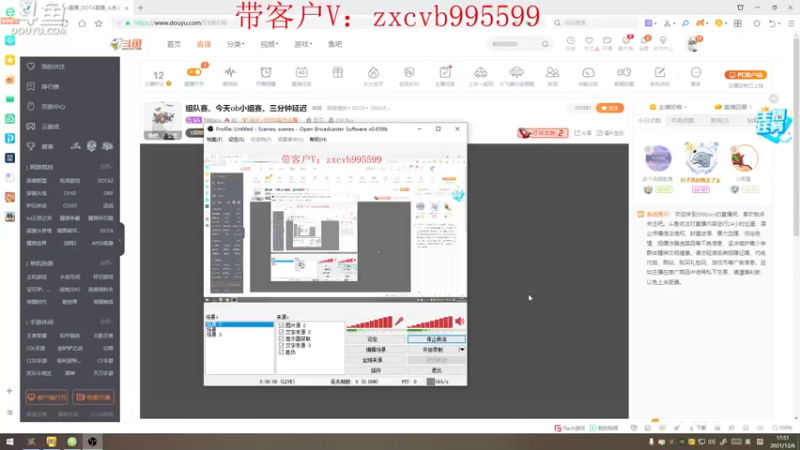Viewport: 800px width, 450px height.
Task: Open the alarm clock broadcast reminder icon
Action: [266, 72]
